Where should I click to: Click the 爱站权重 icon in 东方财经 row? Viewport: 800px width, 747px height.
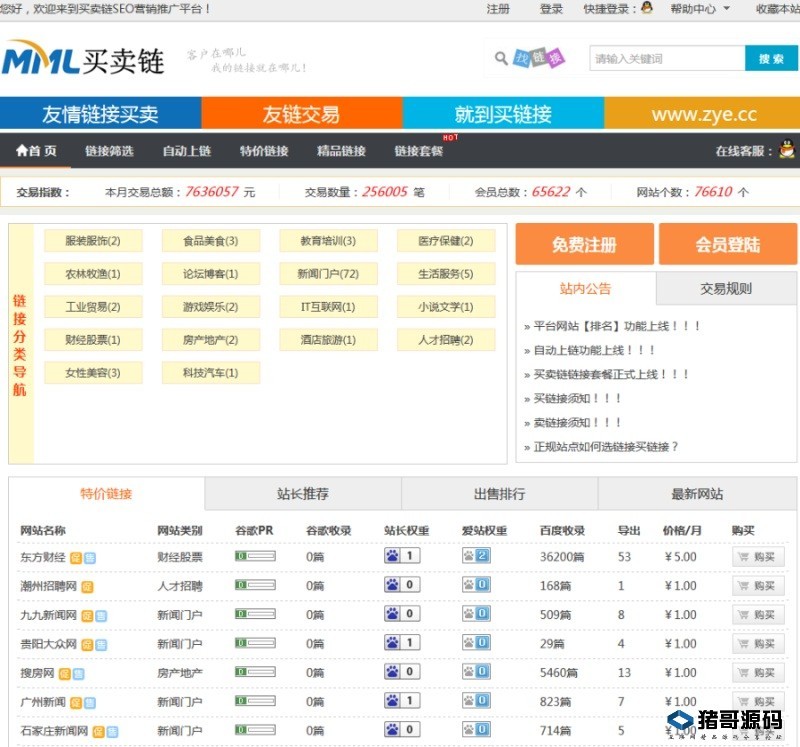(x=469, y=556)
